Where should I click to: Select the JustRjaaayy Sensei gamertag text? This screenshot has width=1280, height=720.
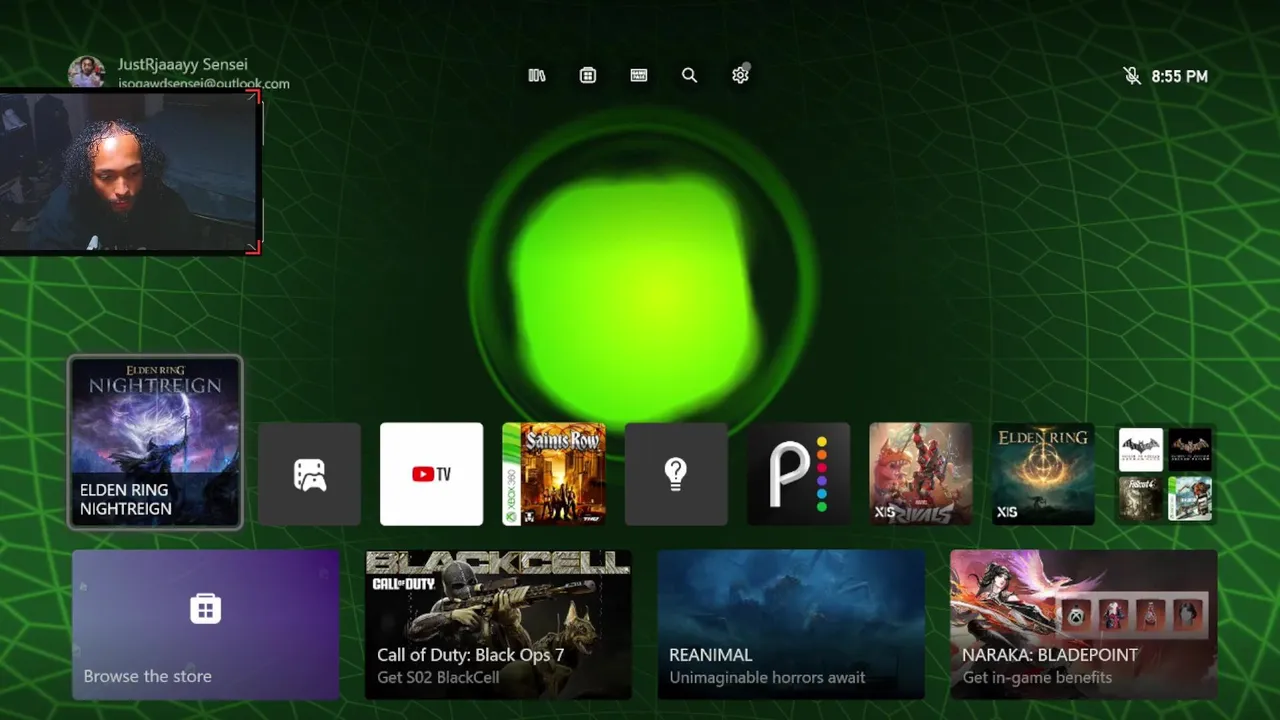[183, 64]
